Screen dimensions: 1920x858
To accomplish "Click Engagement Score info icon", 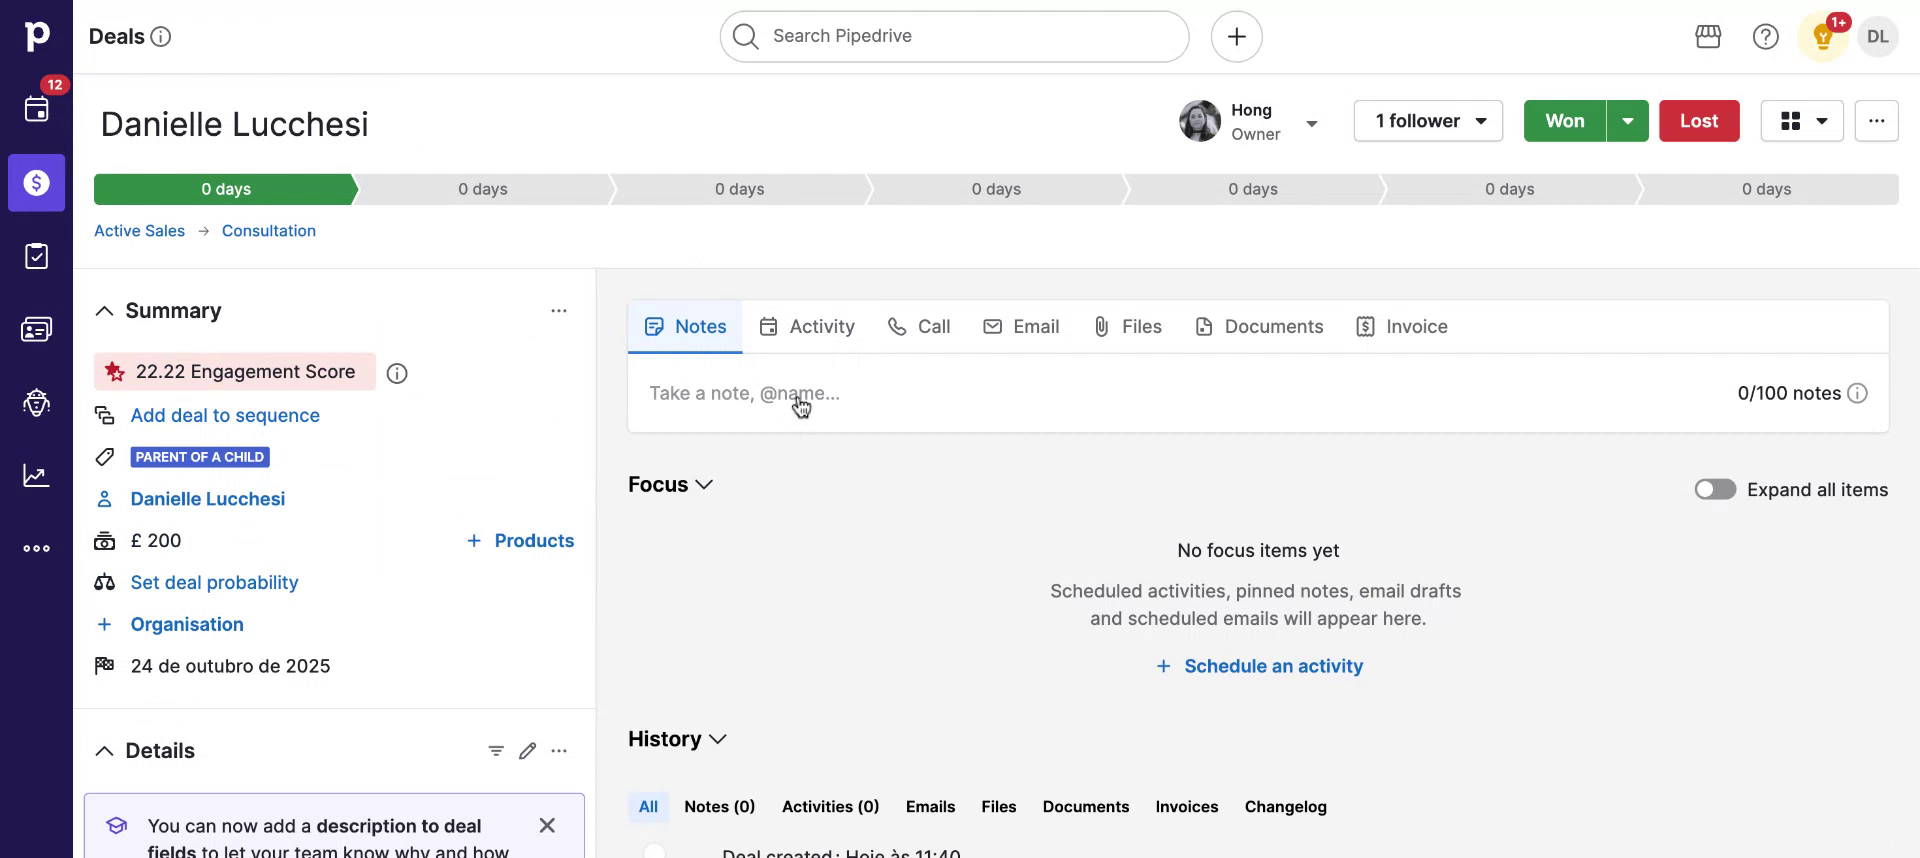I will [397, 373].
